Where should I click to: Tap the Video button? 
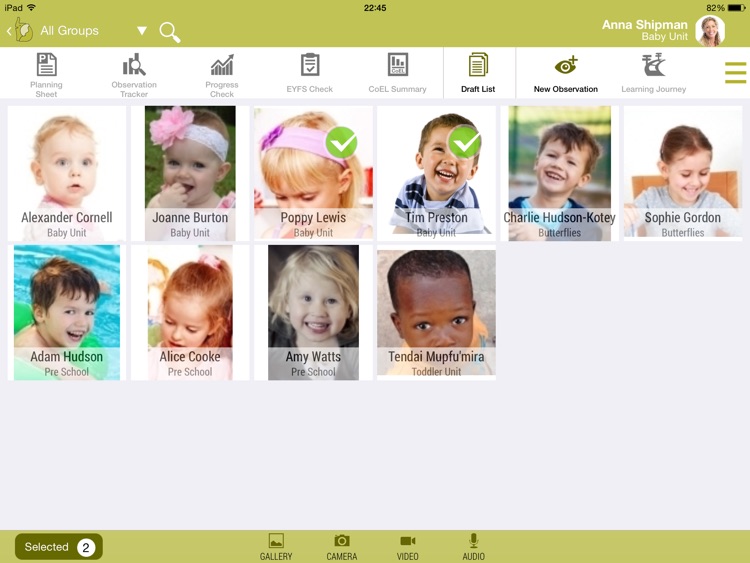pyautogui.click(x=408, y=546)
